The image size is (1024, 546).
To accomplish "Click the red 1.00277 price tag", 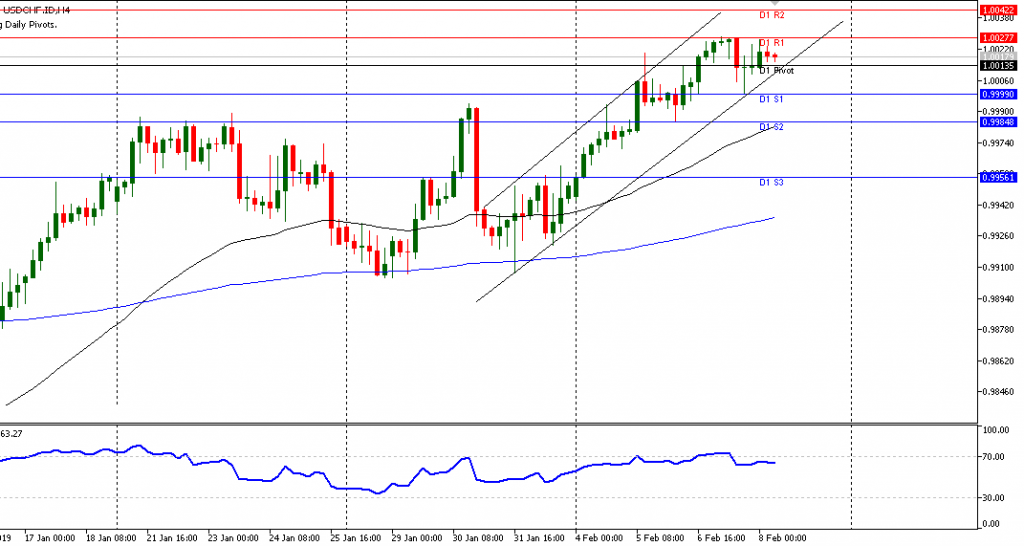I will coord(1000,37).
